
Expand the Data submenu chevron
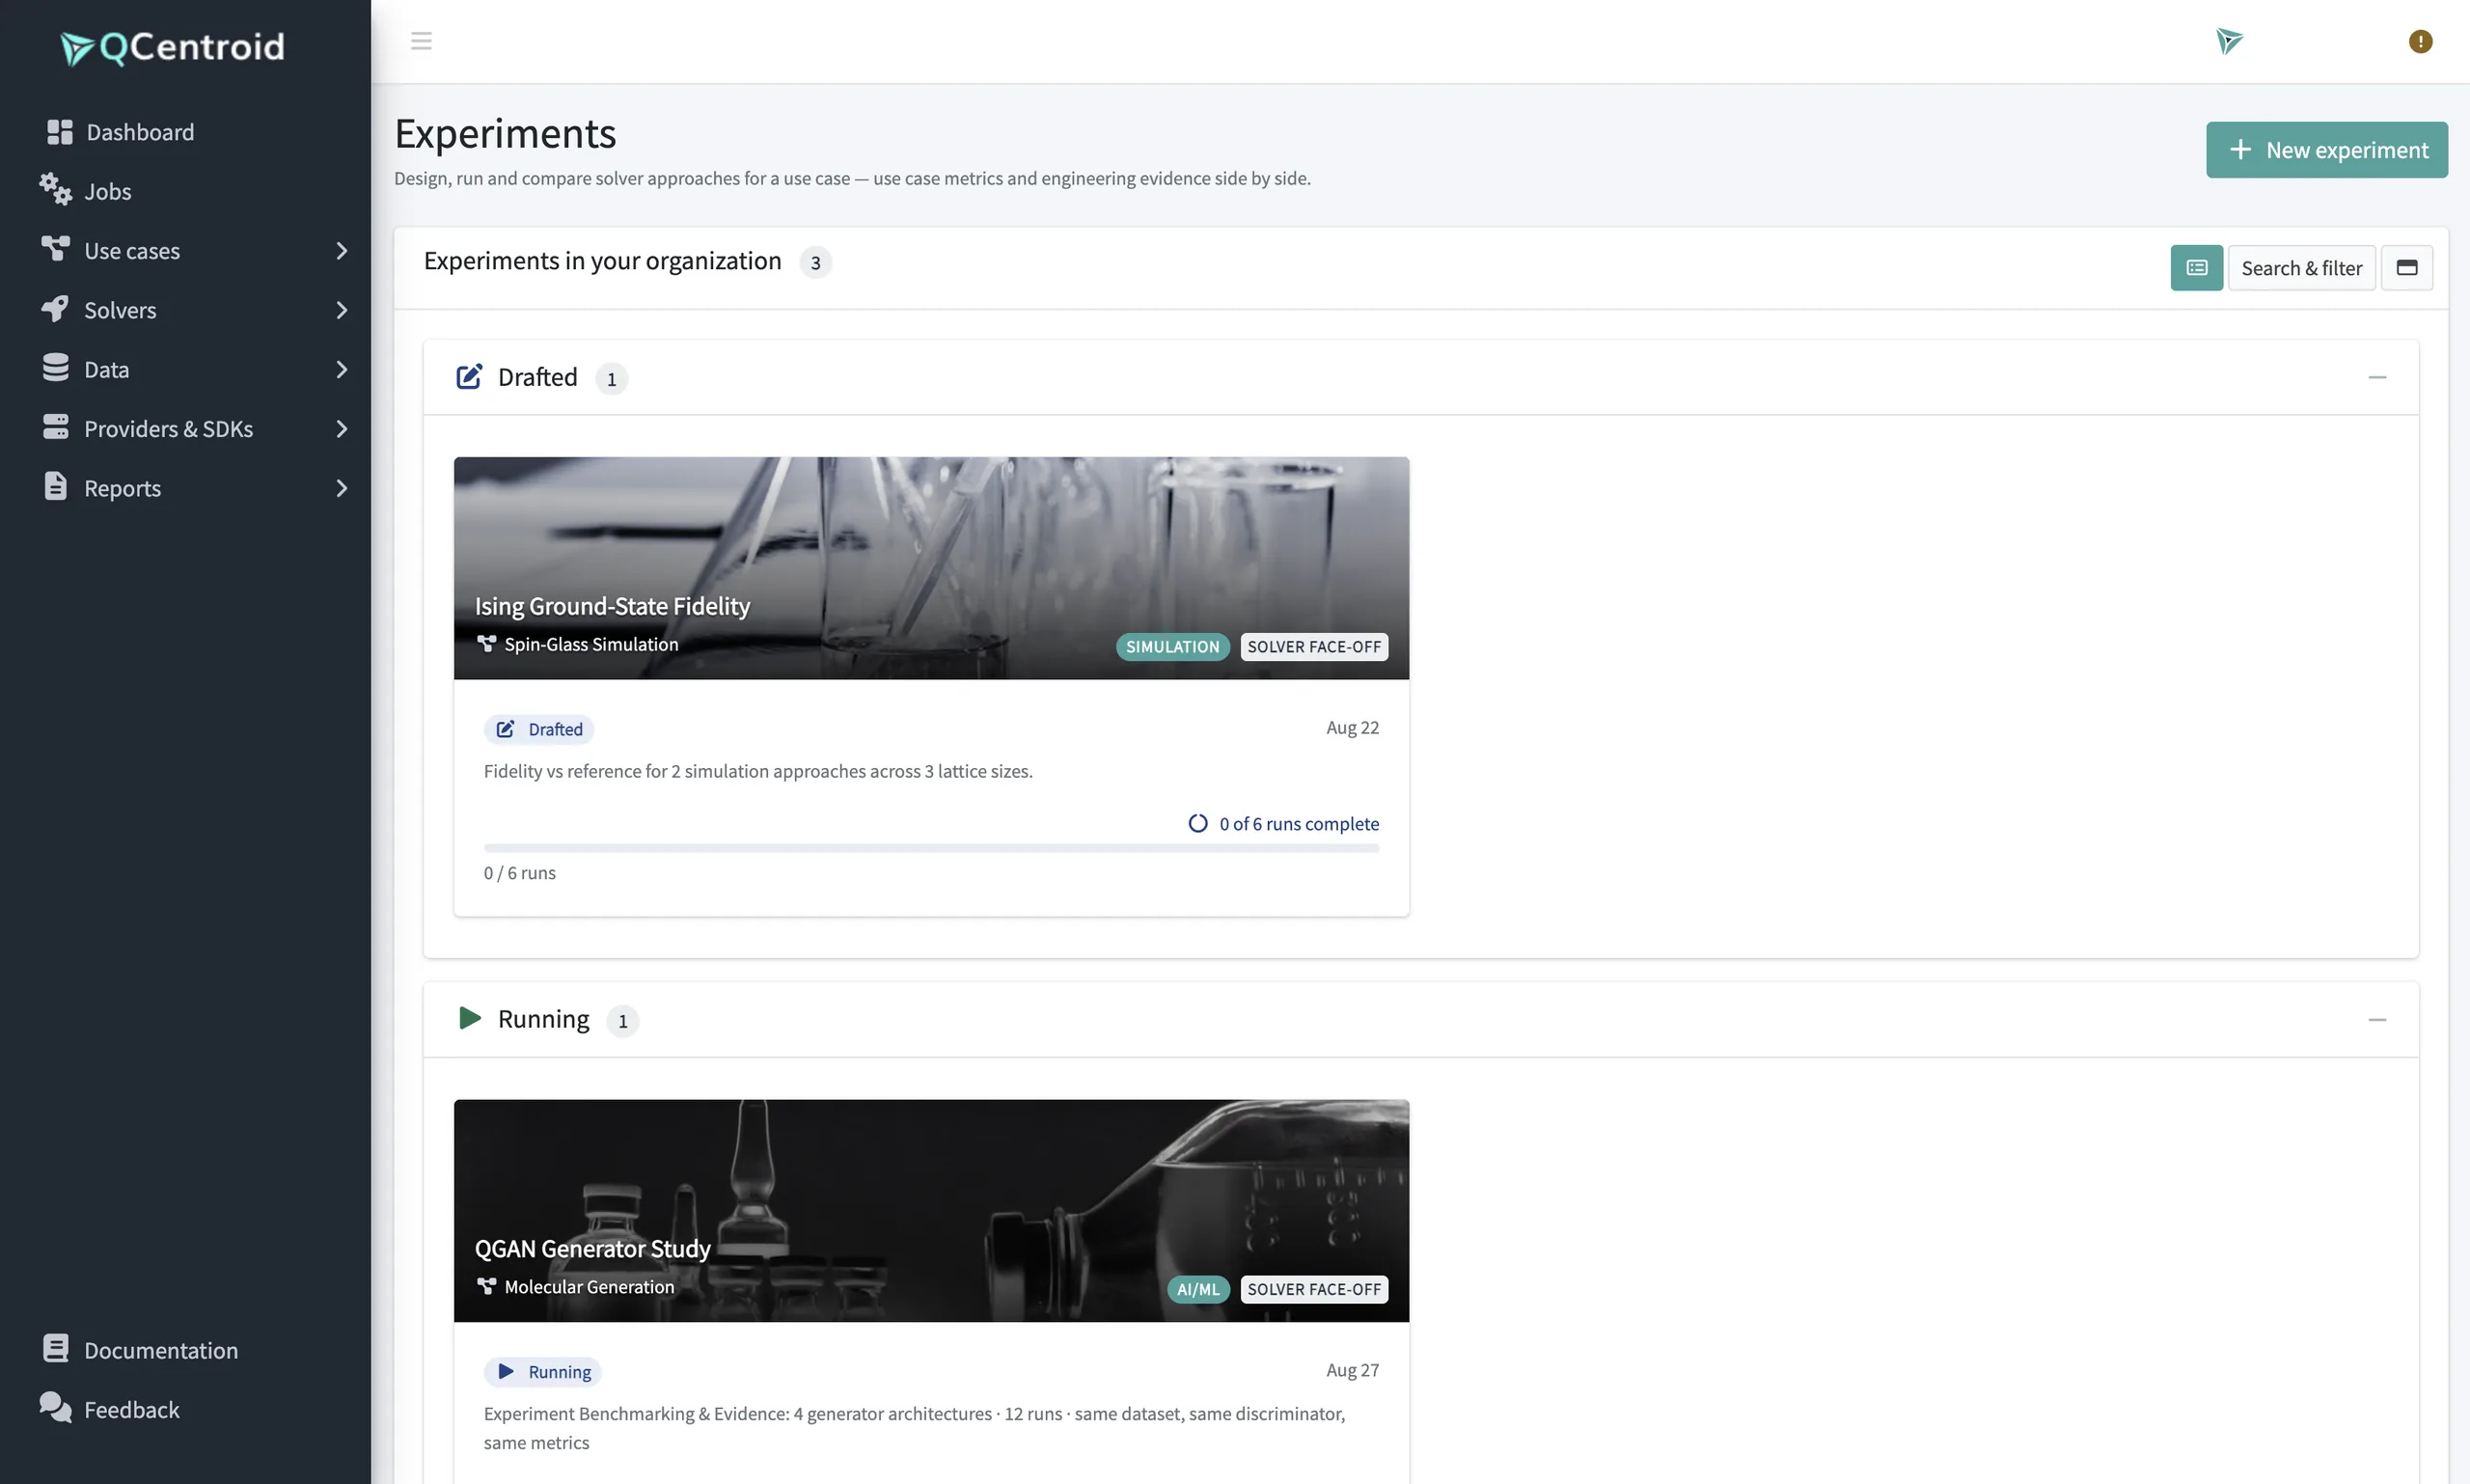click(x=342, y=369)
